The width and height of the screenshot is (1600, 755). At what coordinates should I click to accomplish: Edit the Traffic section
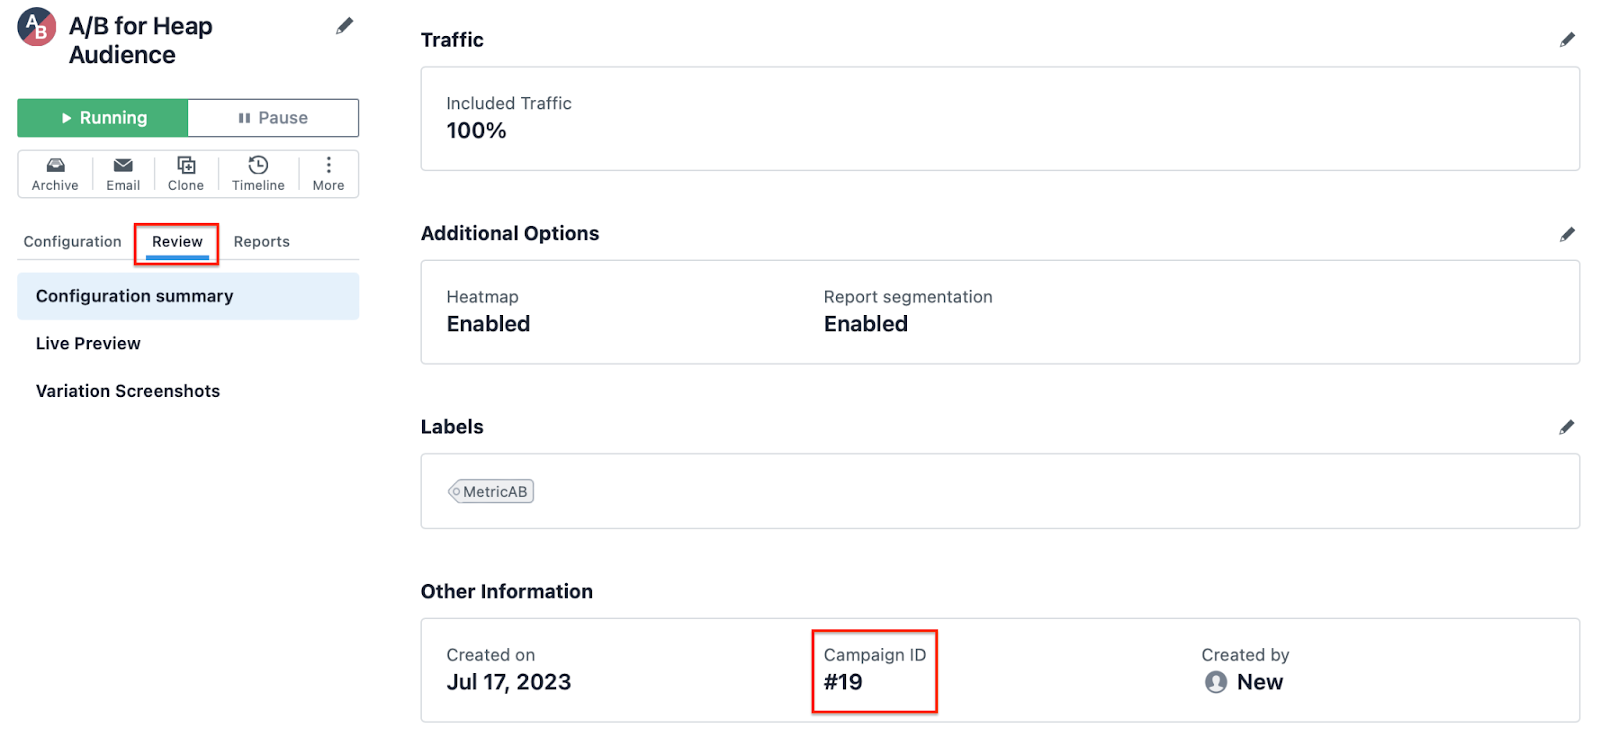point(1567,40)
